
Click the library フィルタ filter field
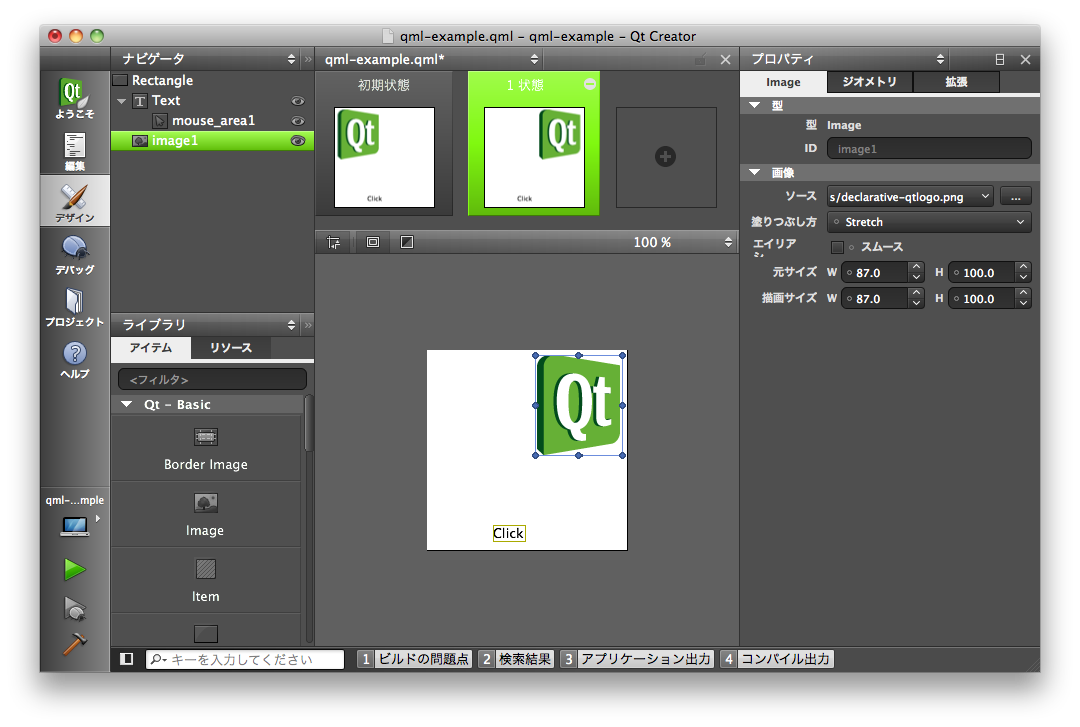(212, 380)
